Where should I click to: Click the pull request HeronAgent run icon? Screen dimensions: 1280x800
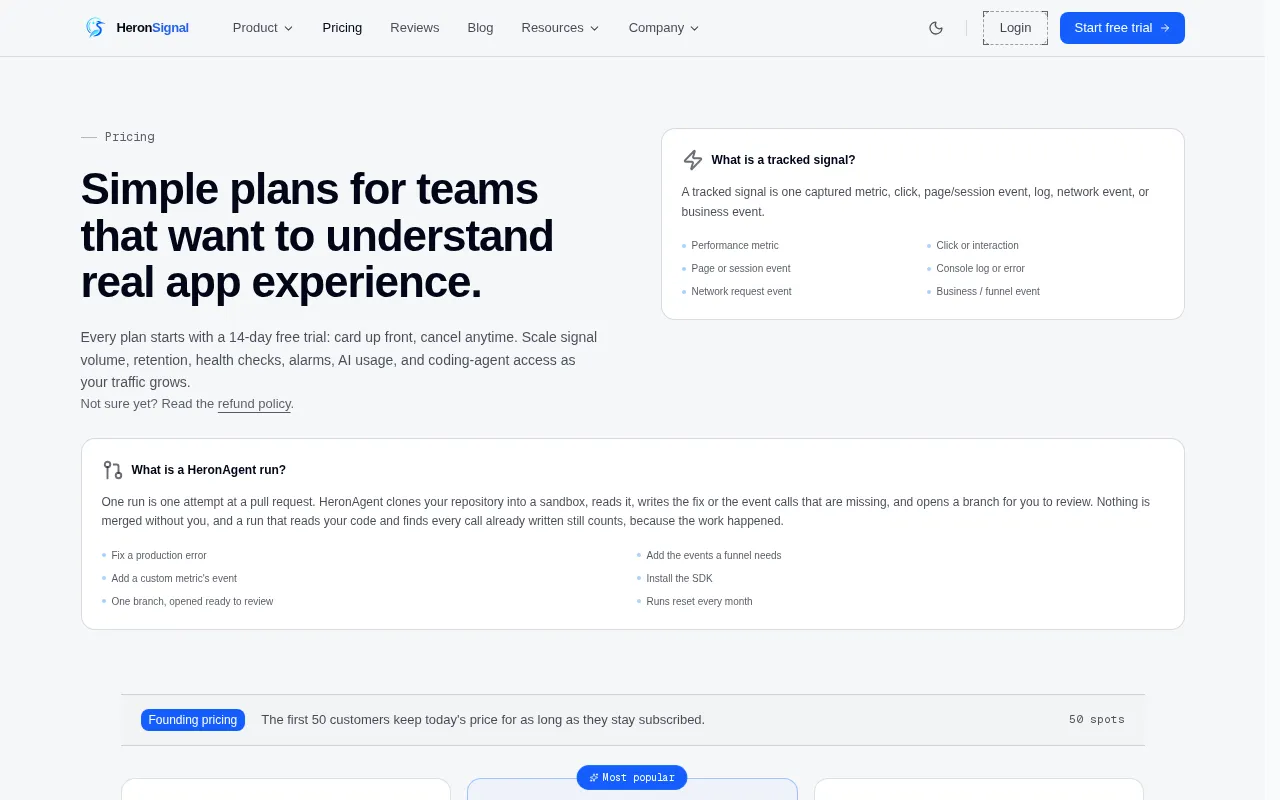point(113,470)
